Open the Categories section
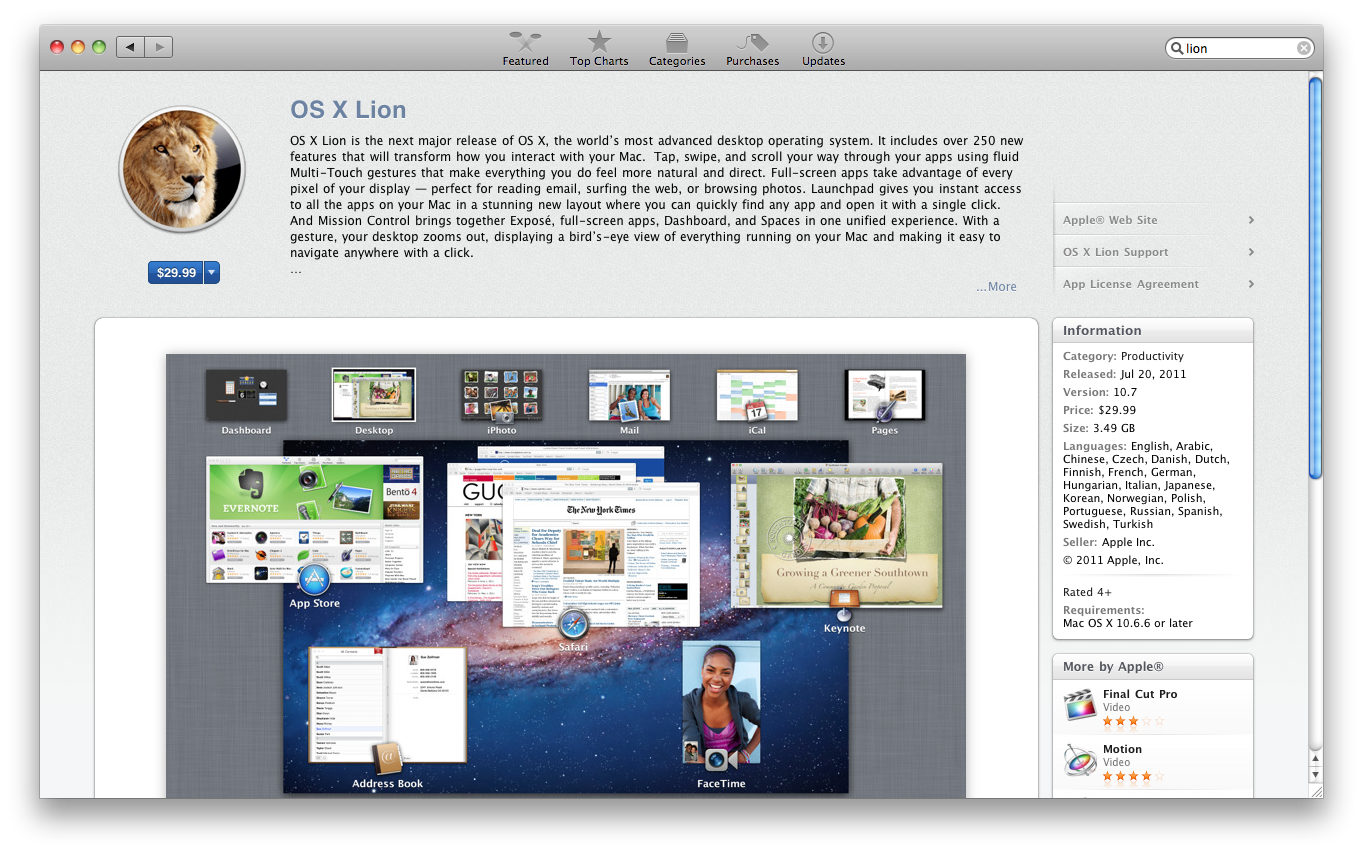Viewport: 1363px width, 853px height. coord(677,48)
